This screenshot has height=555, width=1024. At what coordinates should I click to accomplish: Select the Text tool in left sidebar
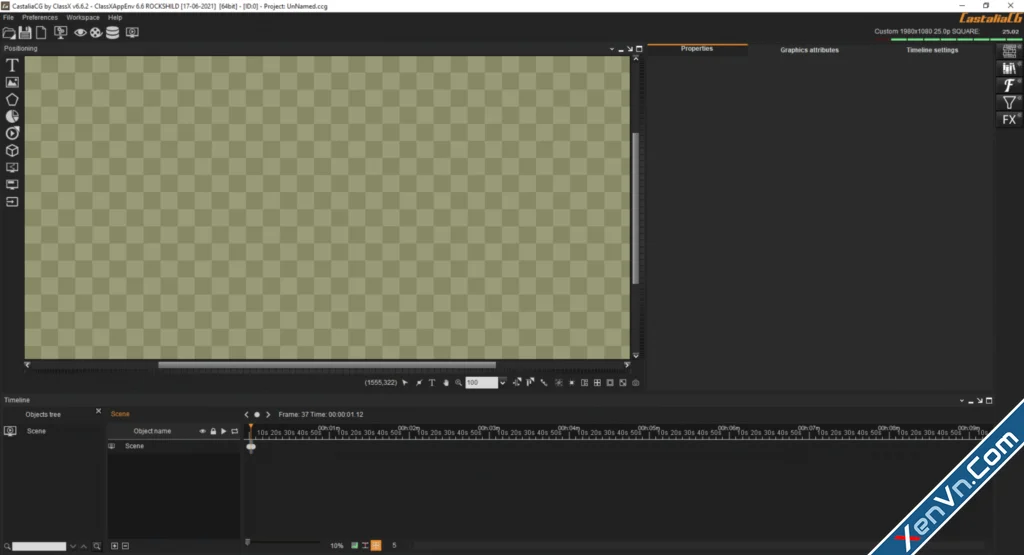(12, 65)
